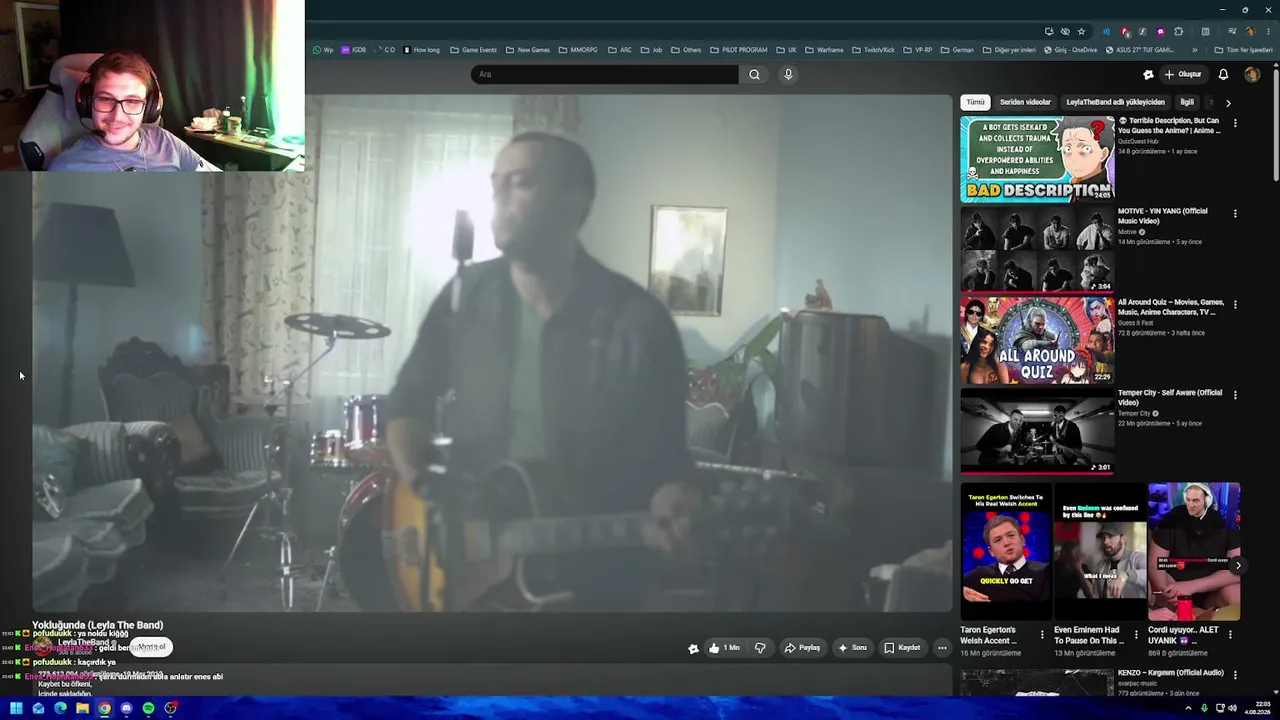Expand the New Games bookmark folder

(x=528, y=50)
